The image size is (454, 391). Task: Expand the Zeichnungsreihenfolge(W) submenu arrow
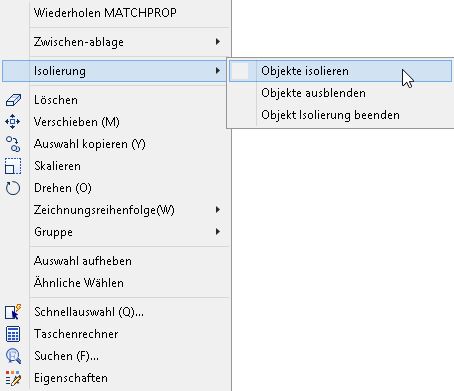218,210
